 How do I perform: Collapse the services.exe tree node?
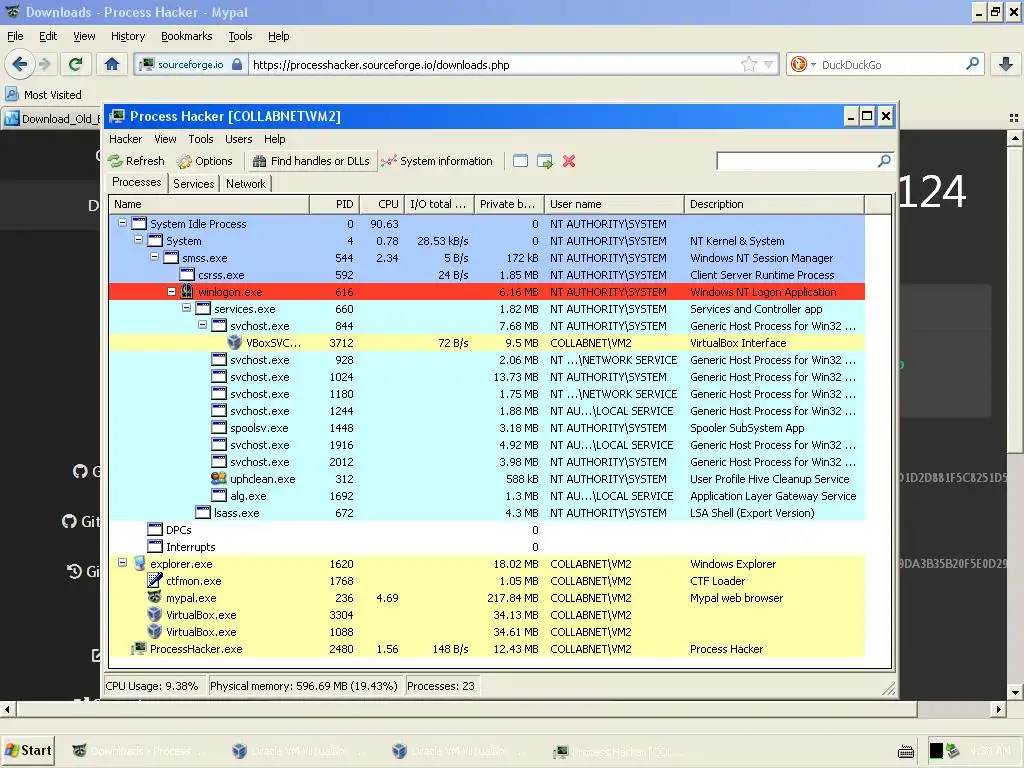(187, 308)
